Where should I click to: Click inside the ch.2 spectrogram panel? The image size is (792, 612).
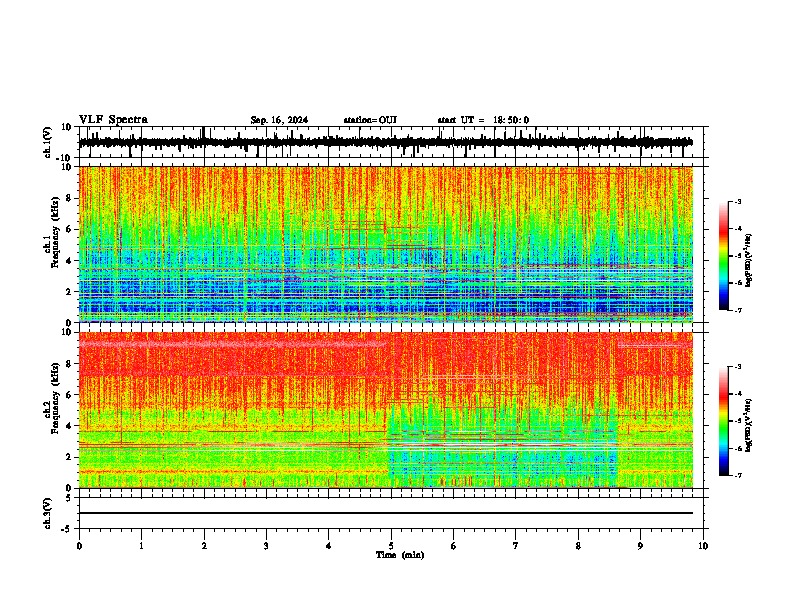pos(385,410)
